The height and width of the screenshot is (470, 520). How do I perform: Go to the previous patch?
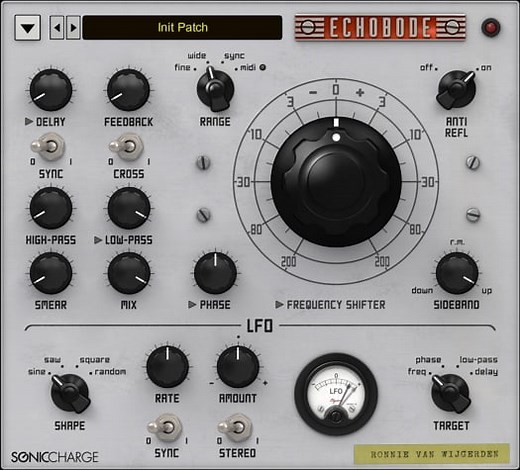point(57,28)
